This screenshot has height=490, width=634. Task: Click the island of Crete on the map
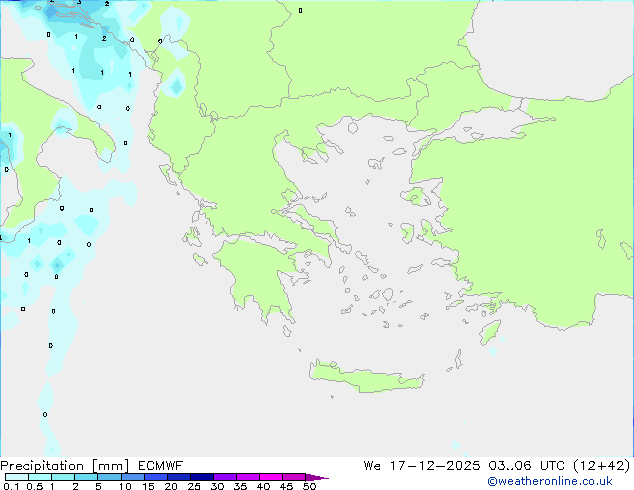tap(366, 378)
